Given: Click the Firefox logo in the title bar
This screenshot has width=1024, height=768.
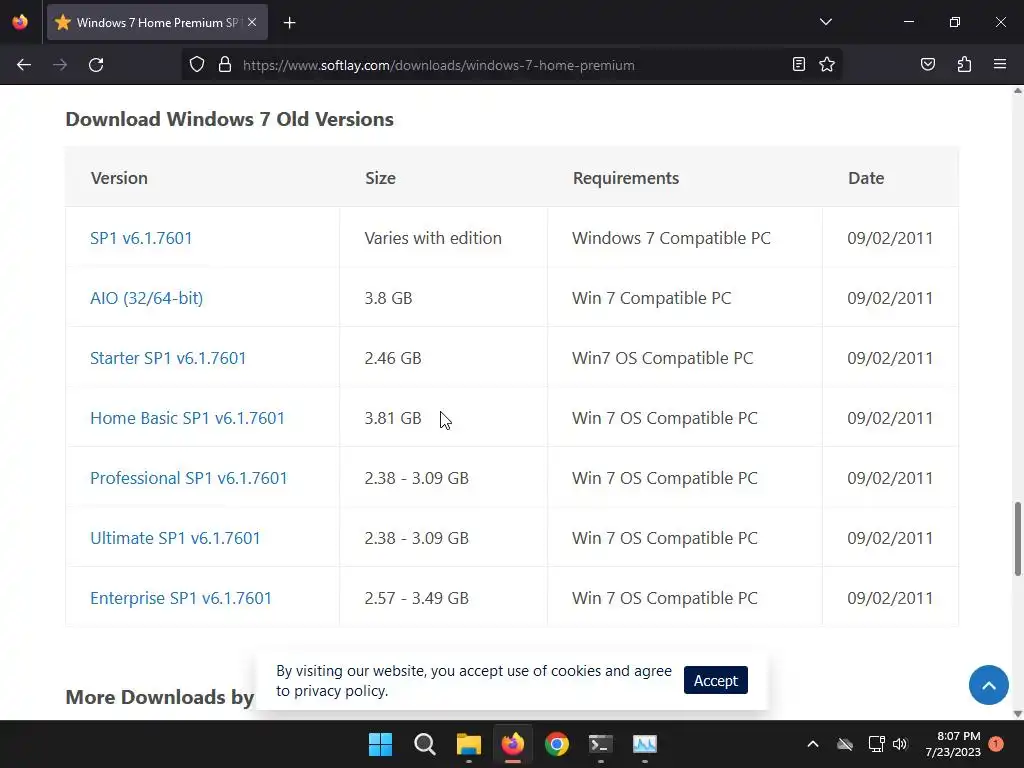Looking at the screenshot, I should tap(20, 23).
